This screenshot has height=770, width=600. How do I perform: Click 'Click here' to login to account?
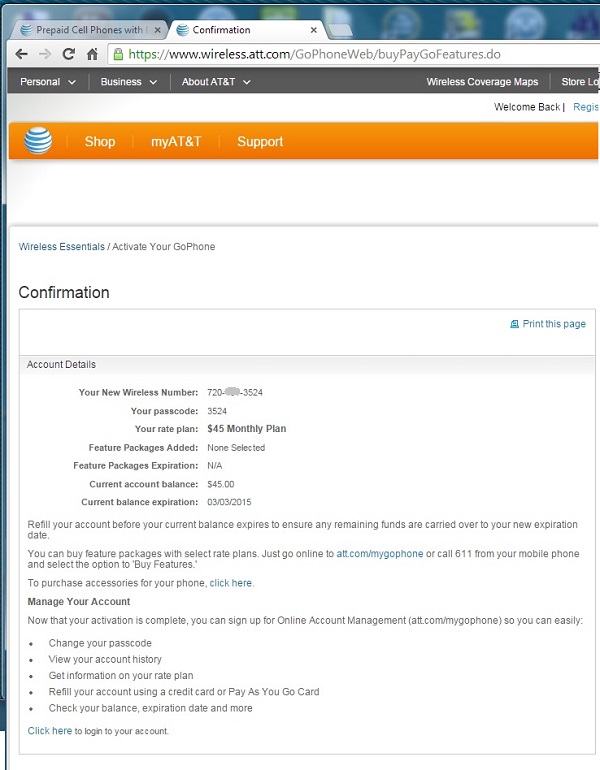coord(50,731)
